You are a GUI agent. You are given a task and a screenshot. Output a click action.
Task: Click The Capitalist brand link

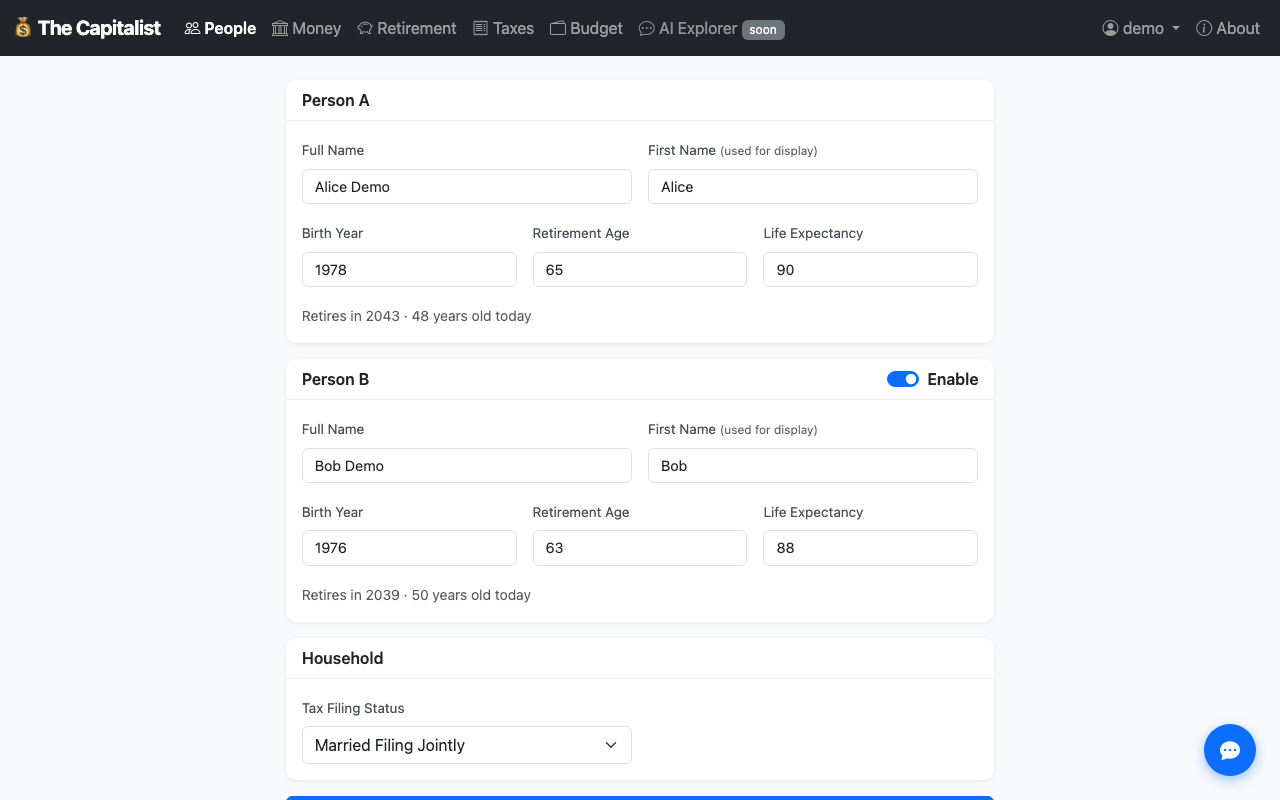[99, 28]
